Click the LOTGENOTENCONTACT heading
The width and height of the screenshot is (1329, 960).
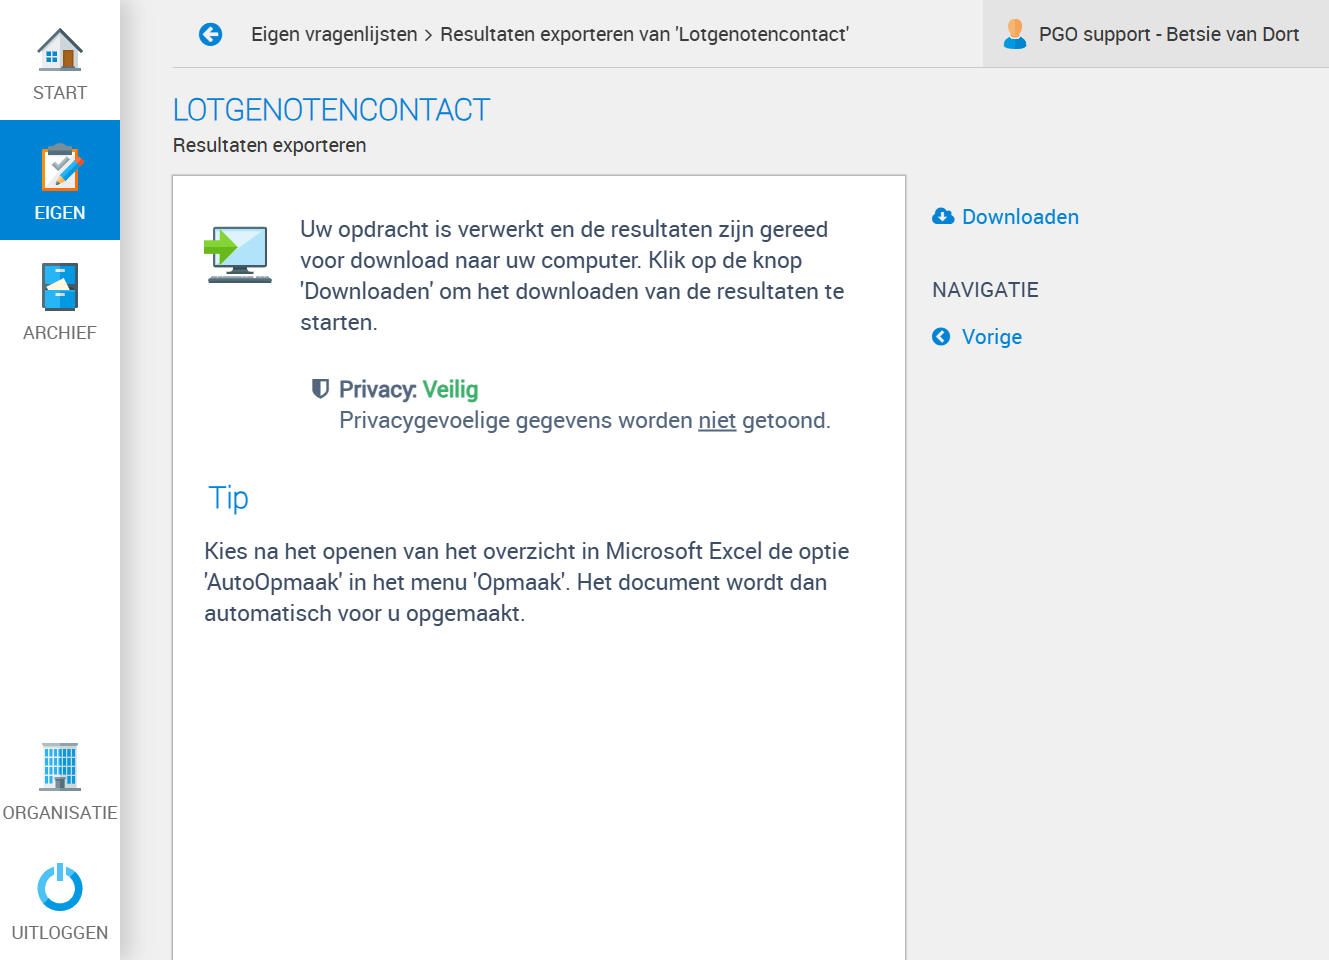331,110
